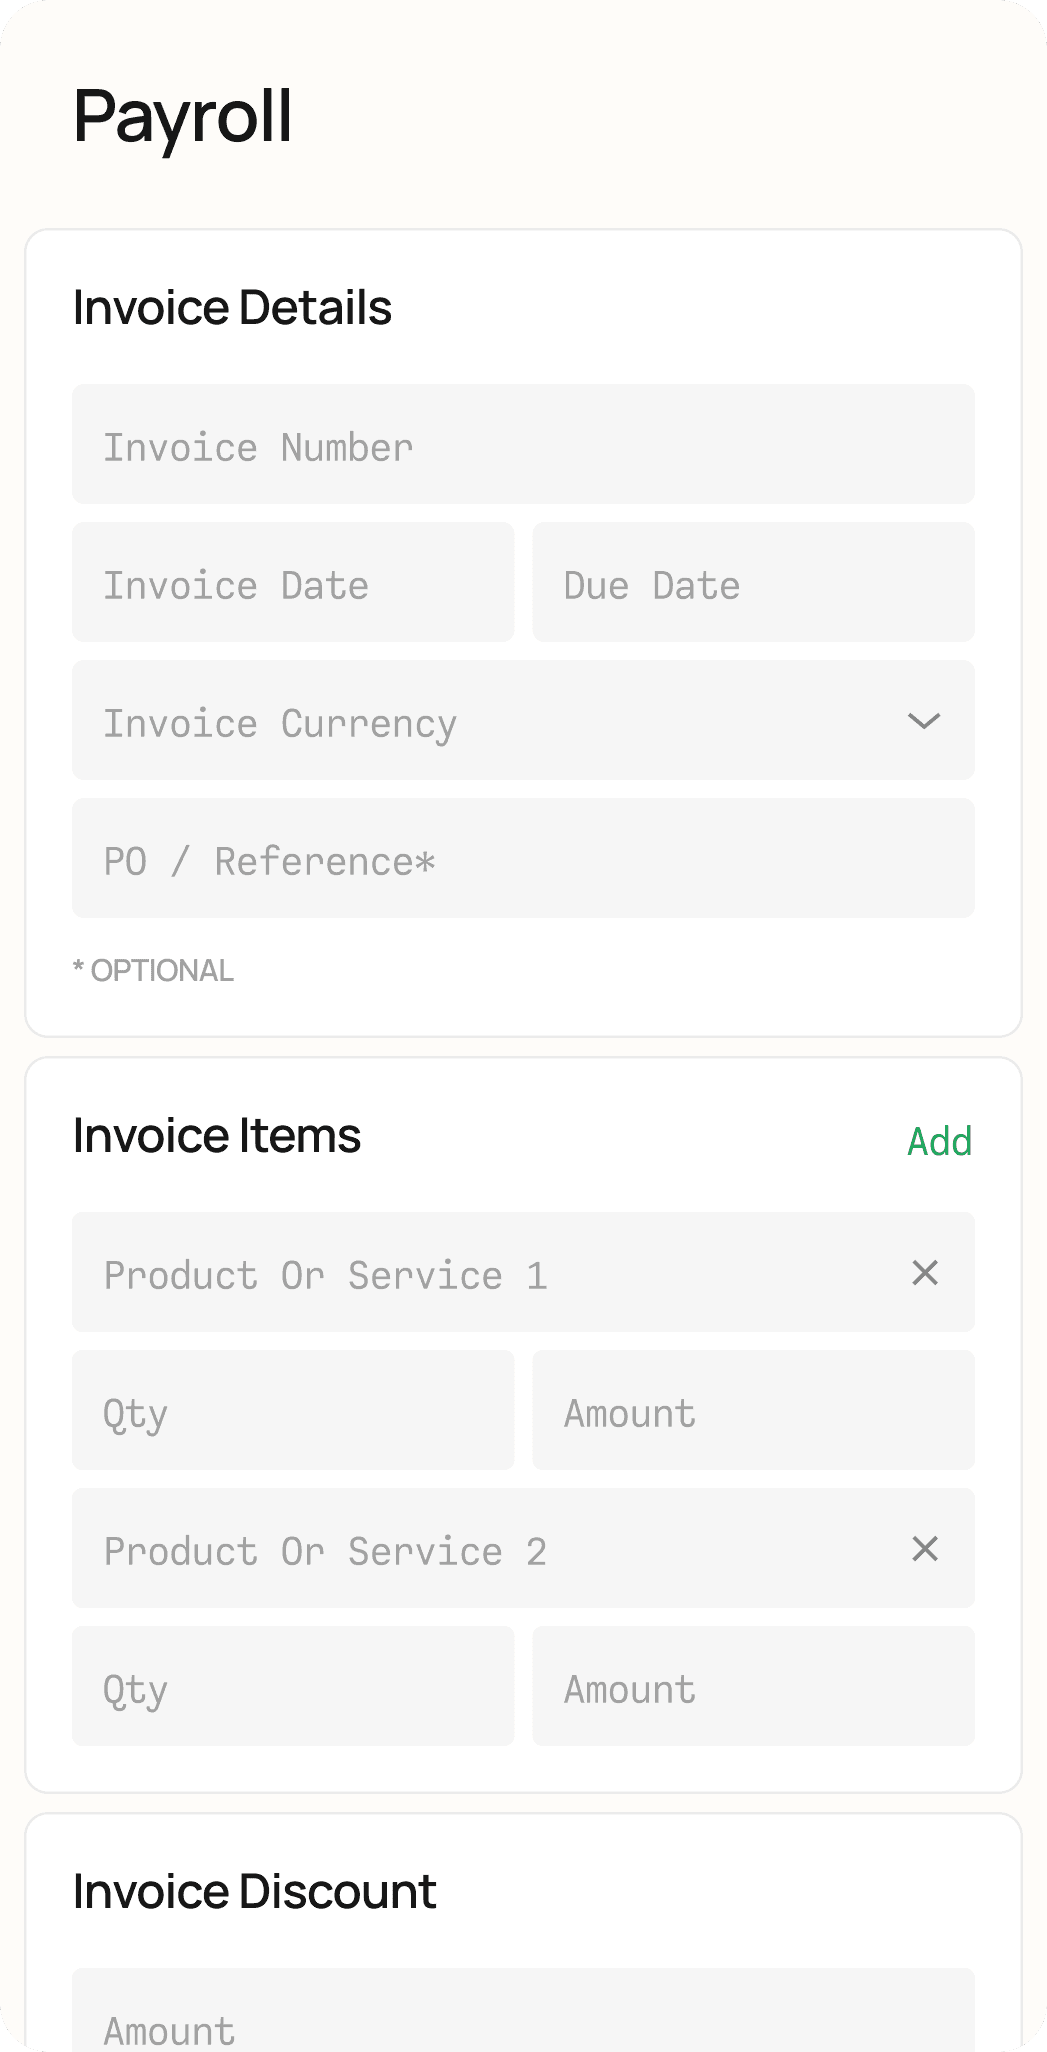Click the Payroll page title
The width and height of the screenshot is (1047, 2052).
click(183, 117)
